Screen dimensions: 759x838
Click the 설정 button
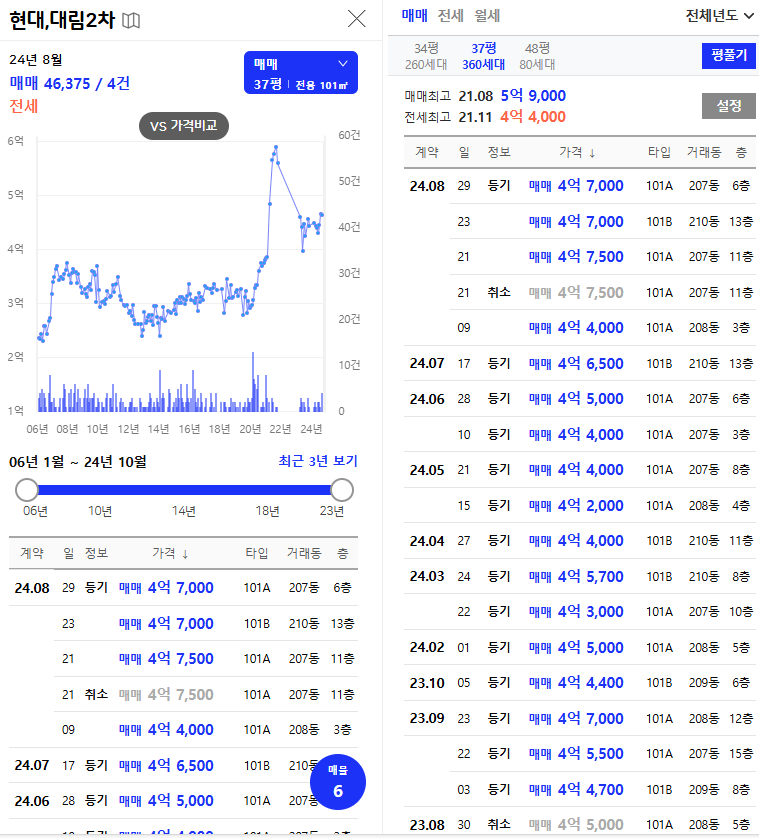click(x=729, y=106)
